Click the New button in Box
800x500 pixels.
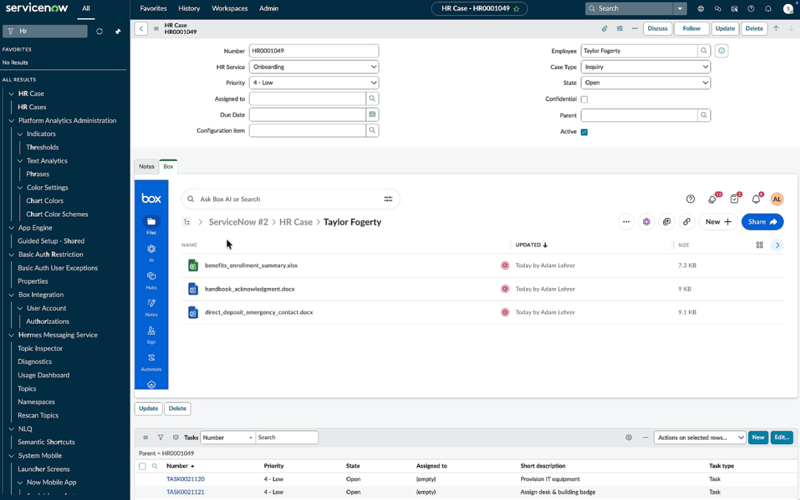[x=718, y=222]
